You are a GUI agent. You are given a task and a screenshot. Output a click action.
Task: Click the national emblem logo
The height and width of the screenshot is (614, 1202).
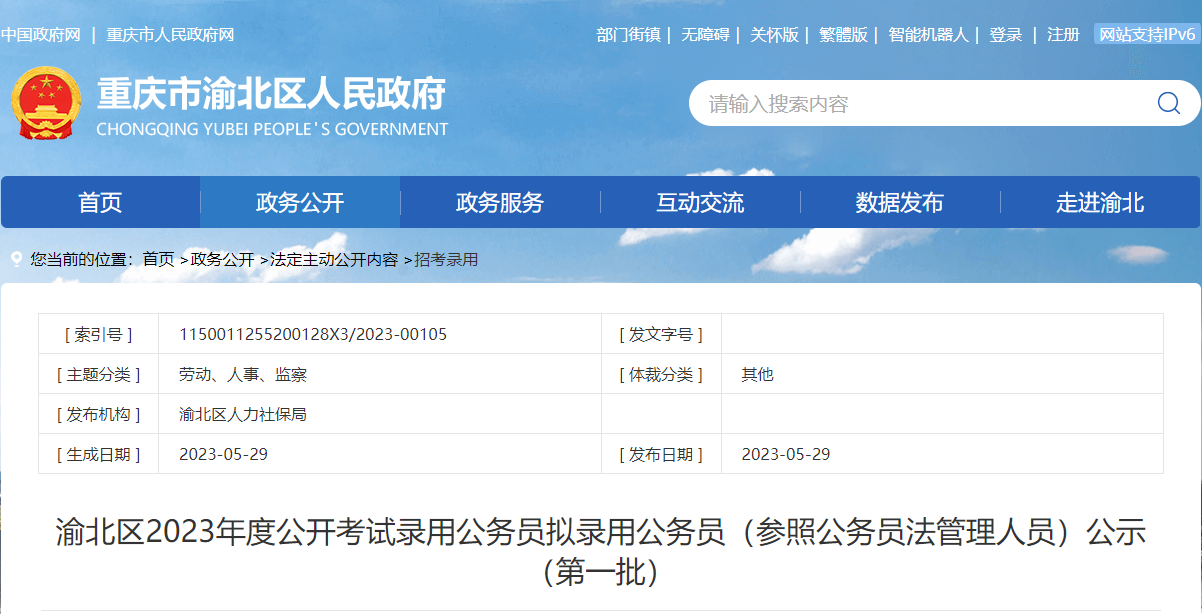(x=45, y=103)
